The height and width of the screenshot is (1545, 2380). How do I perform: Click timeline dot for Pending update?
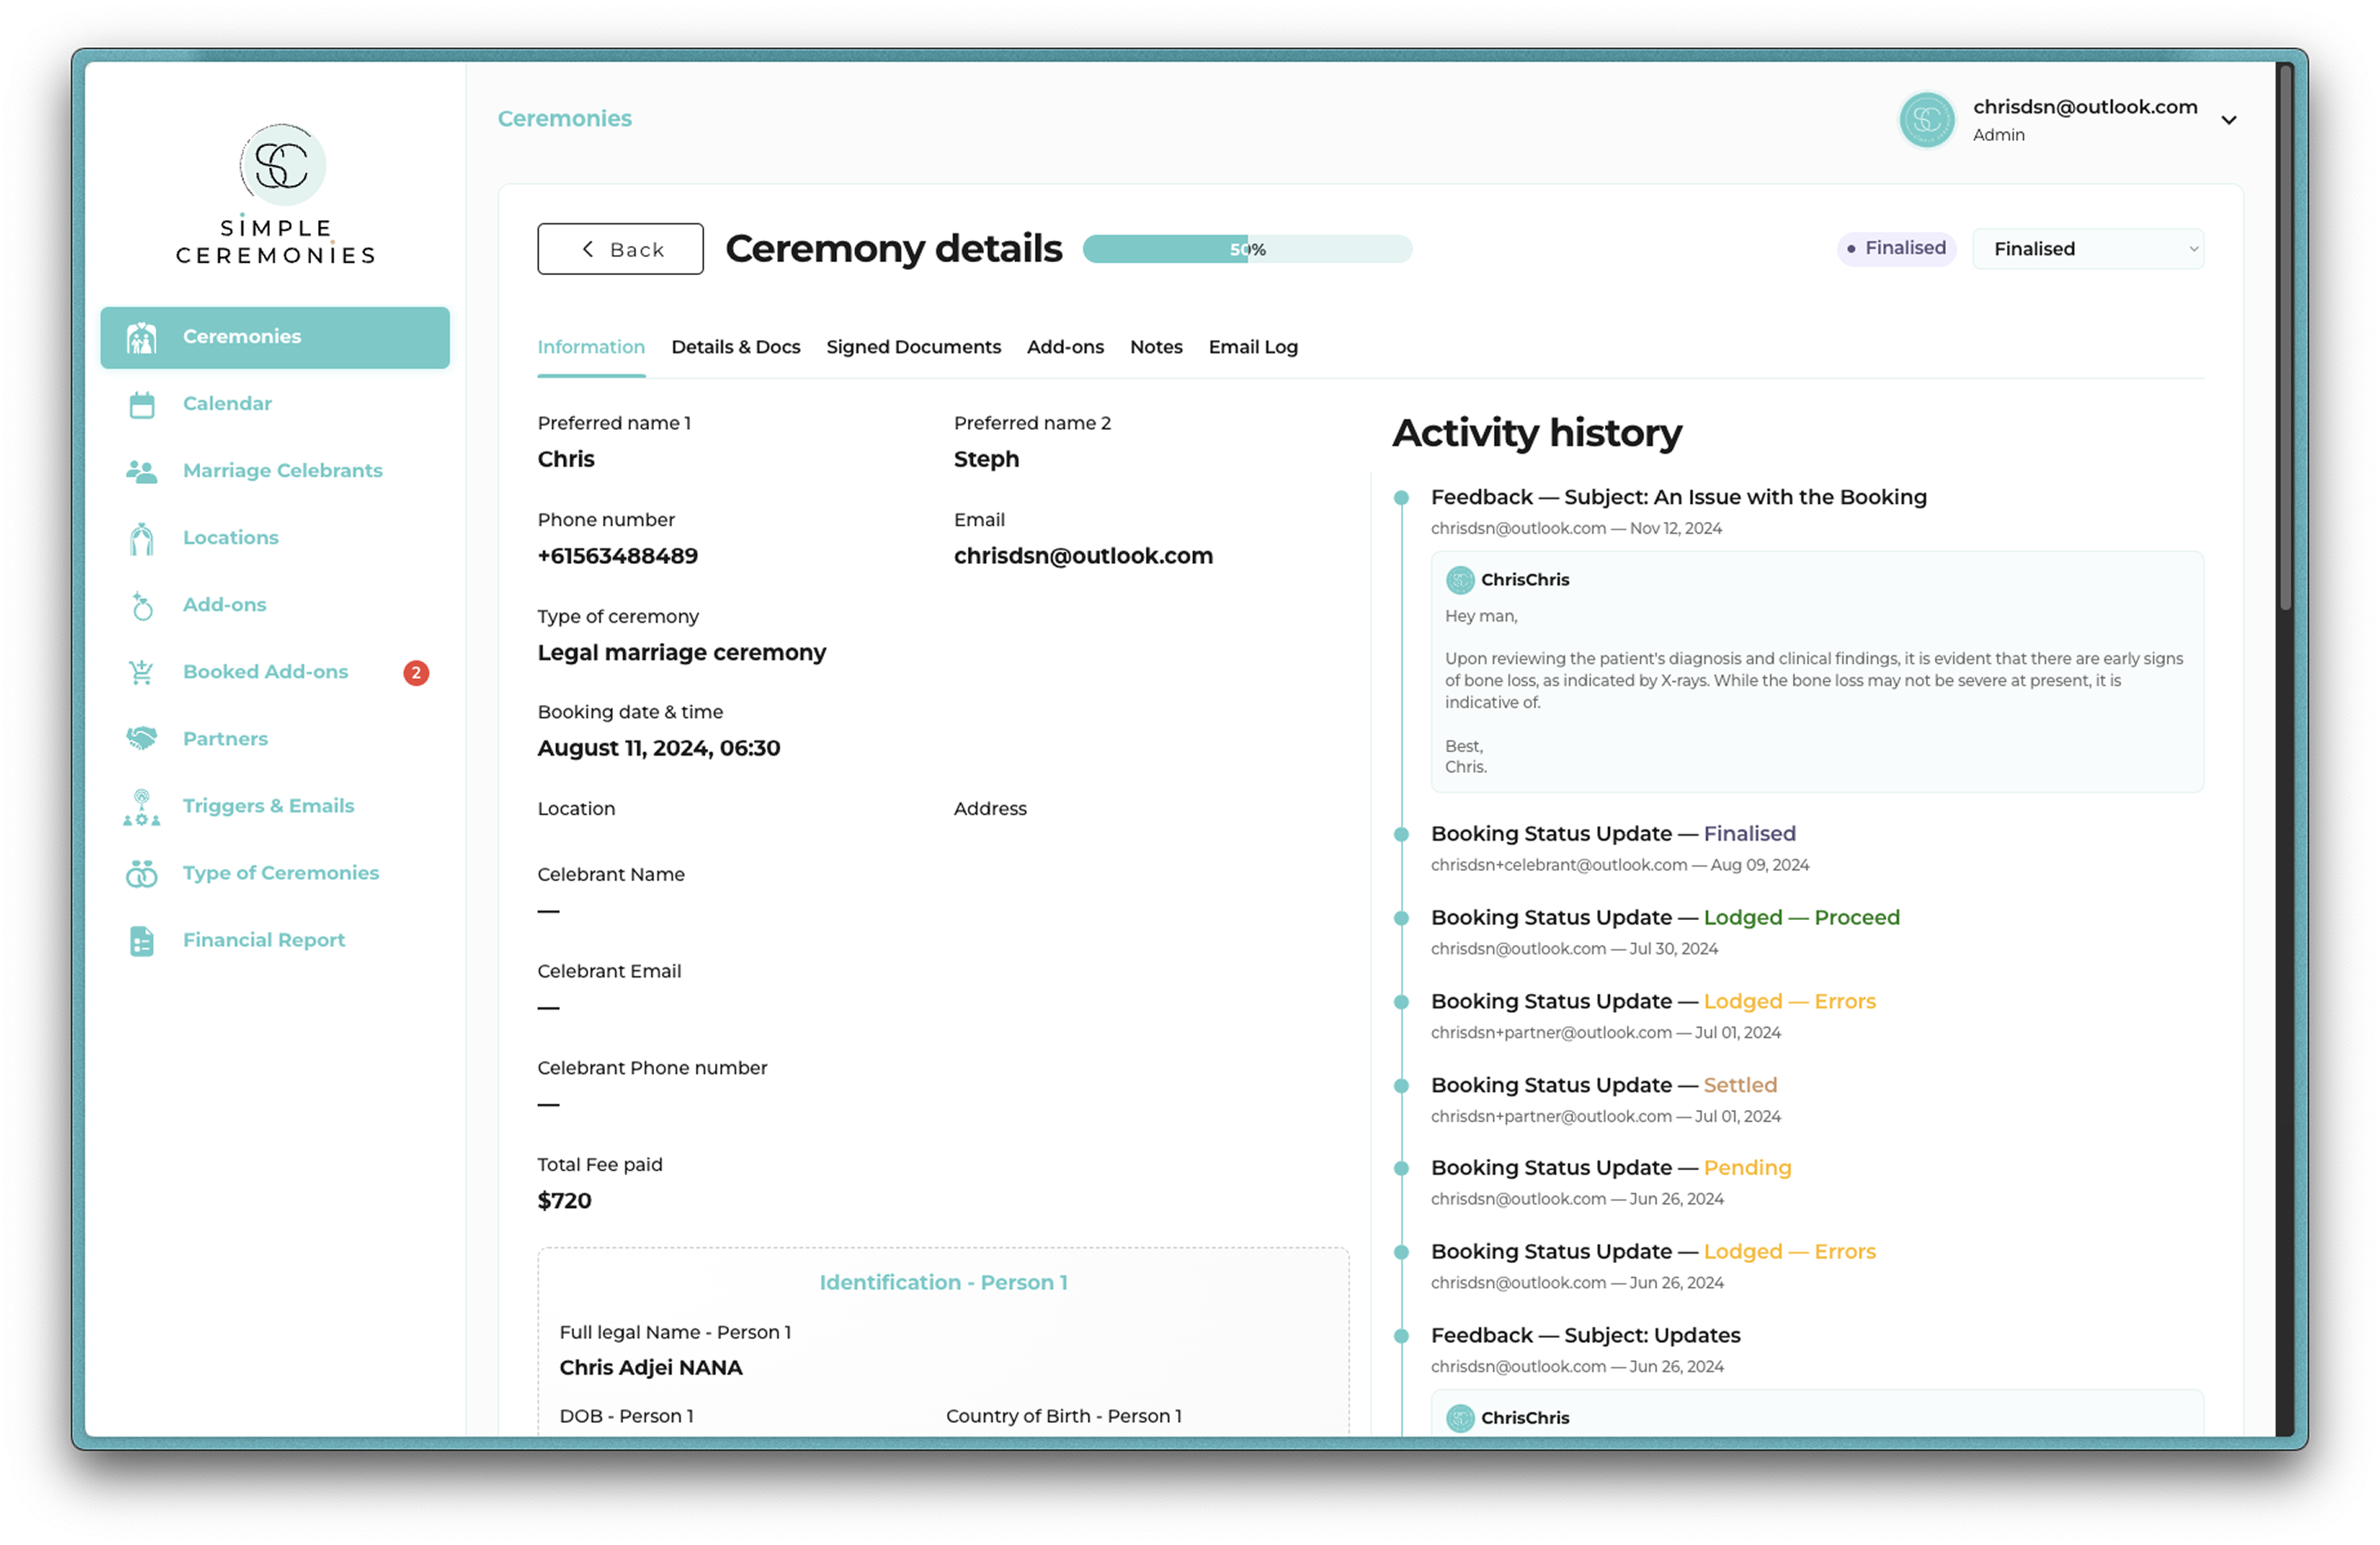click(x=1401, y=1168)
